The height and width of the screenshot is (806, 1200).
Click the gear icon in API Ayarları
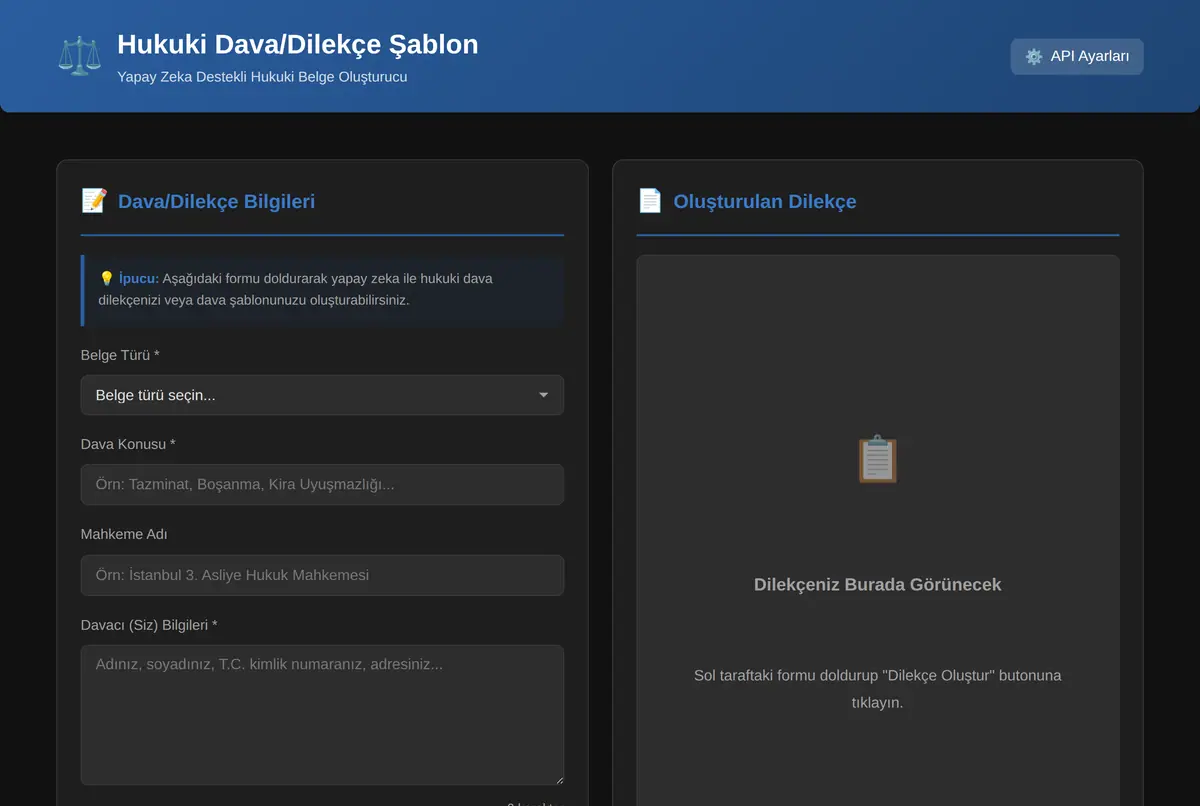point(1034,57)
